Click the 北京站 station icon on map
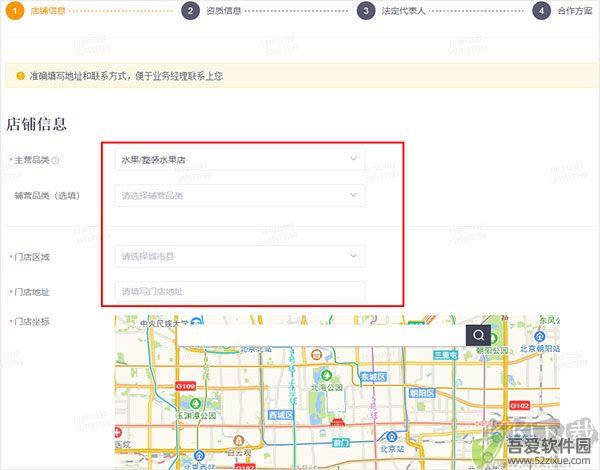The height and width of the screenshot is (470, 600). 391,436
